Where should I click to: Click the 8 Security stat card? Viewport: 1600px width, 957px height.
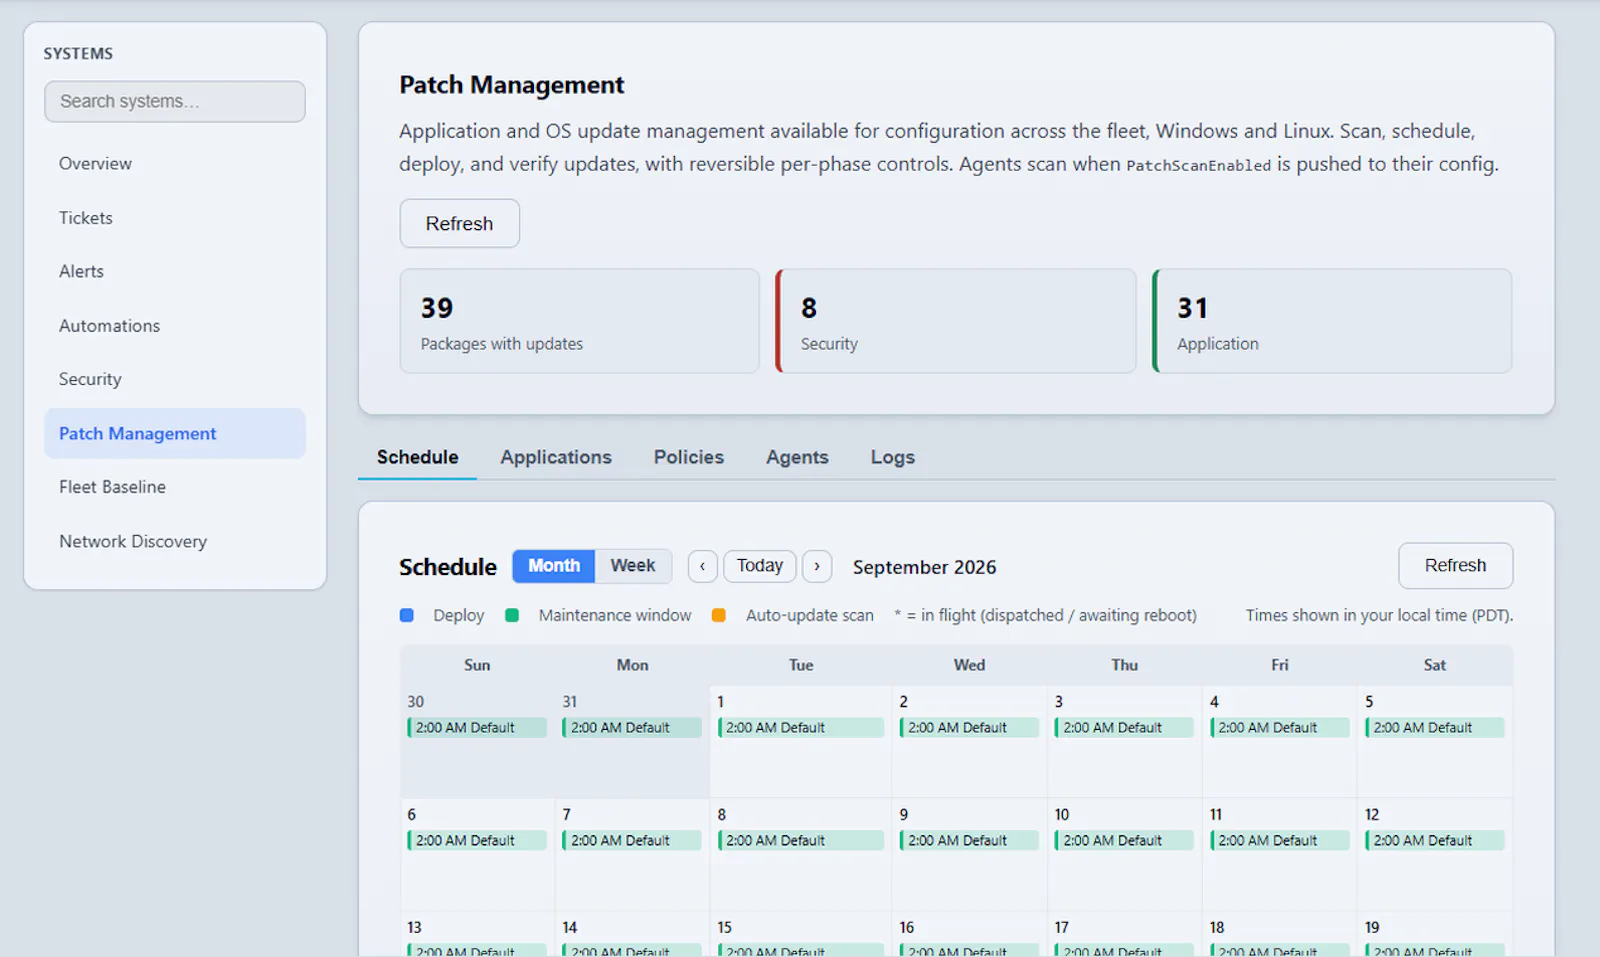point(957,321)
